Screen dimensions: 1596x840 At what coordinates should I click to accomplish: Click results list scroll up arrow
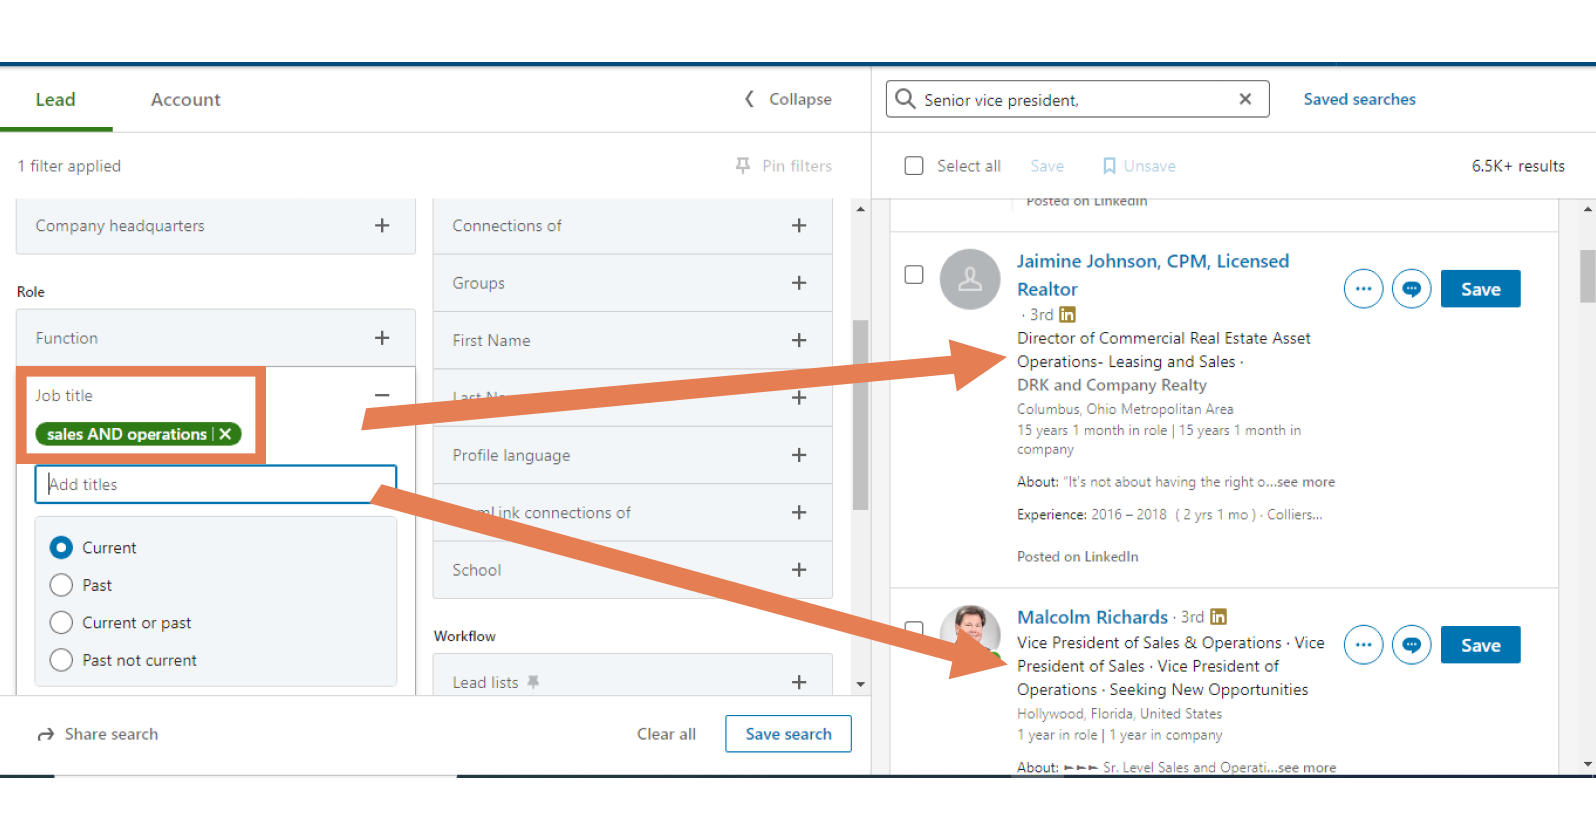coord(1588,209)
